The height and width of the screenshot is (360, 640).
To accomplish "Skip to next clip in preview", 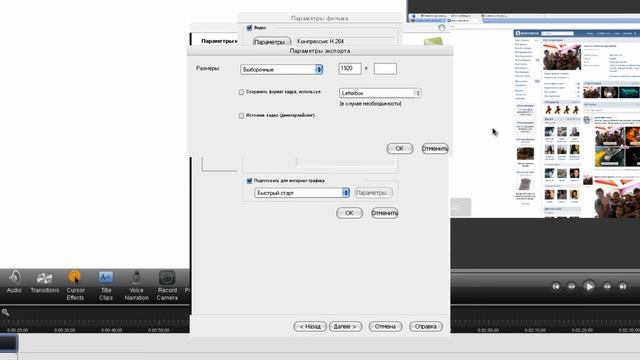I will click(623, 287).
